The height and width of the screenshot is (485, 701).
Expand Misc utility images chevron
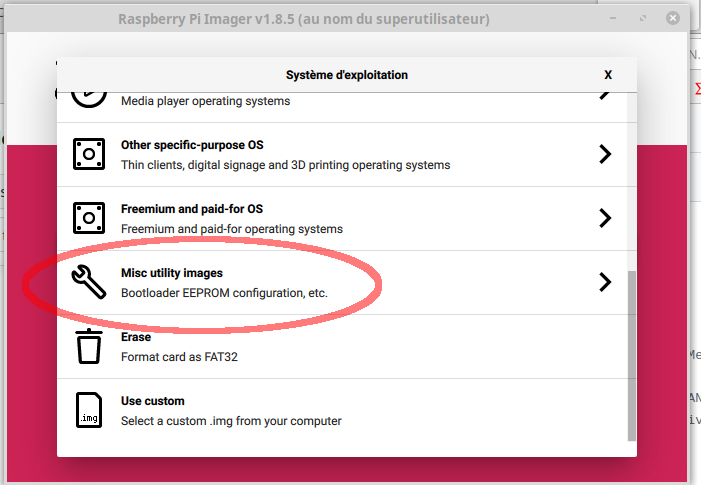click(605, 282)
